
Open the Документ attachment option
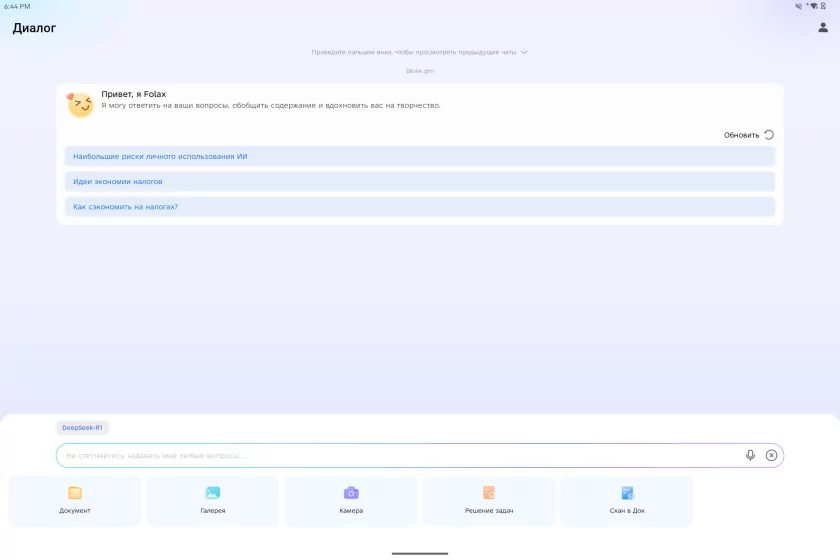point(75,501)
